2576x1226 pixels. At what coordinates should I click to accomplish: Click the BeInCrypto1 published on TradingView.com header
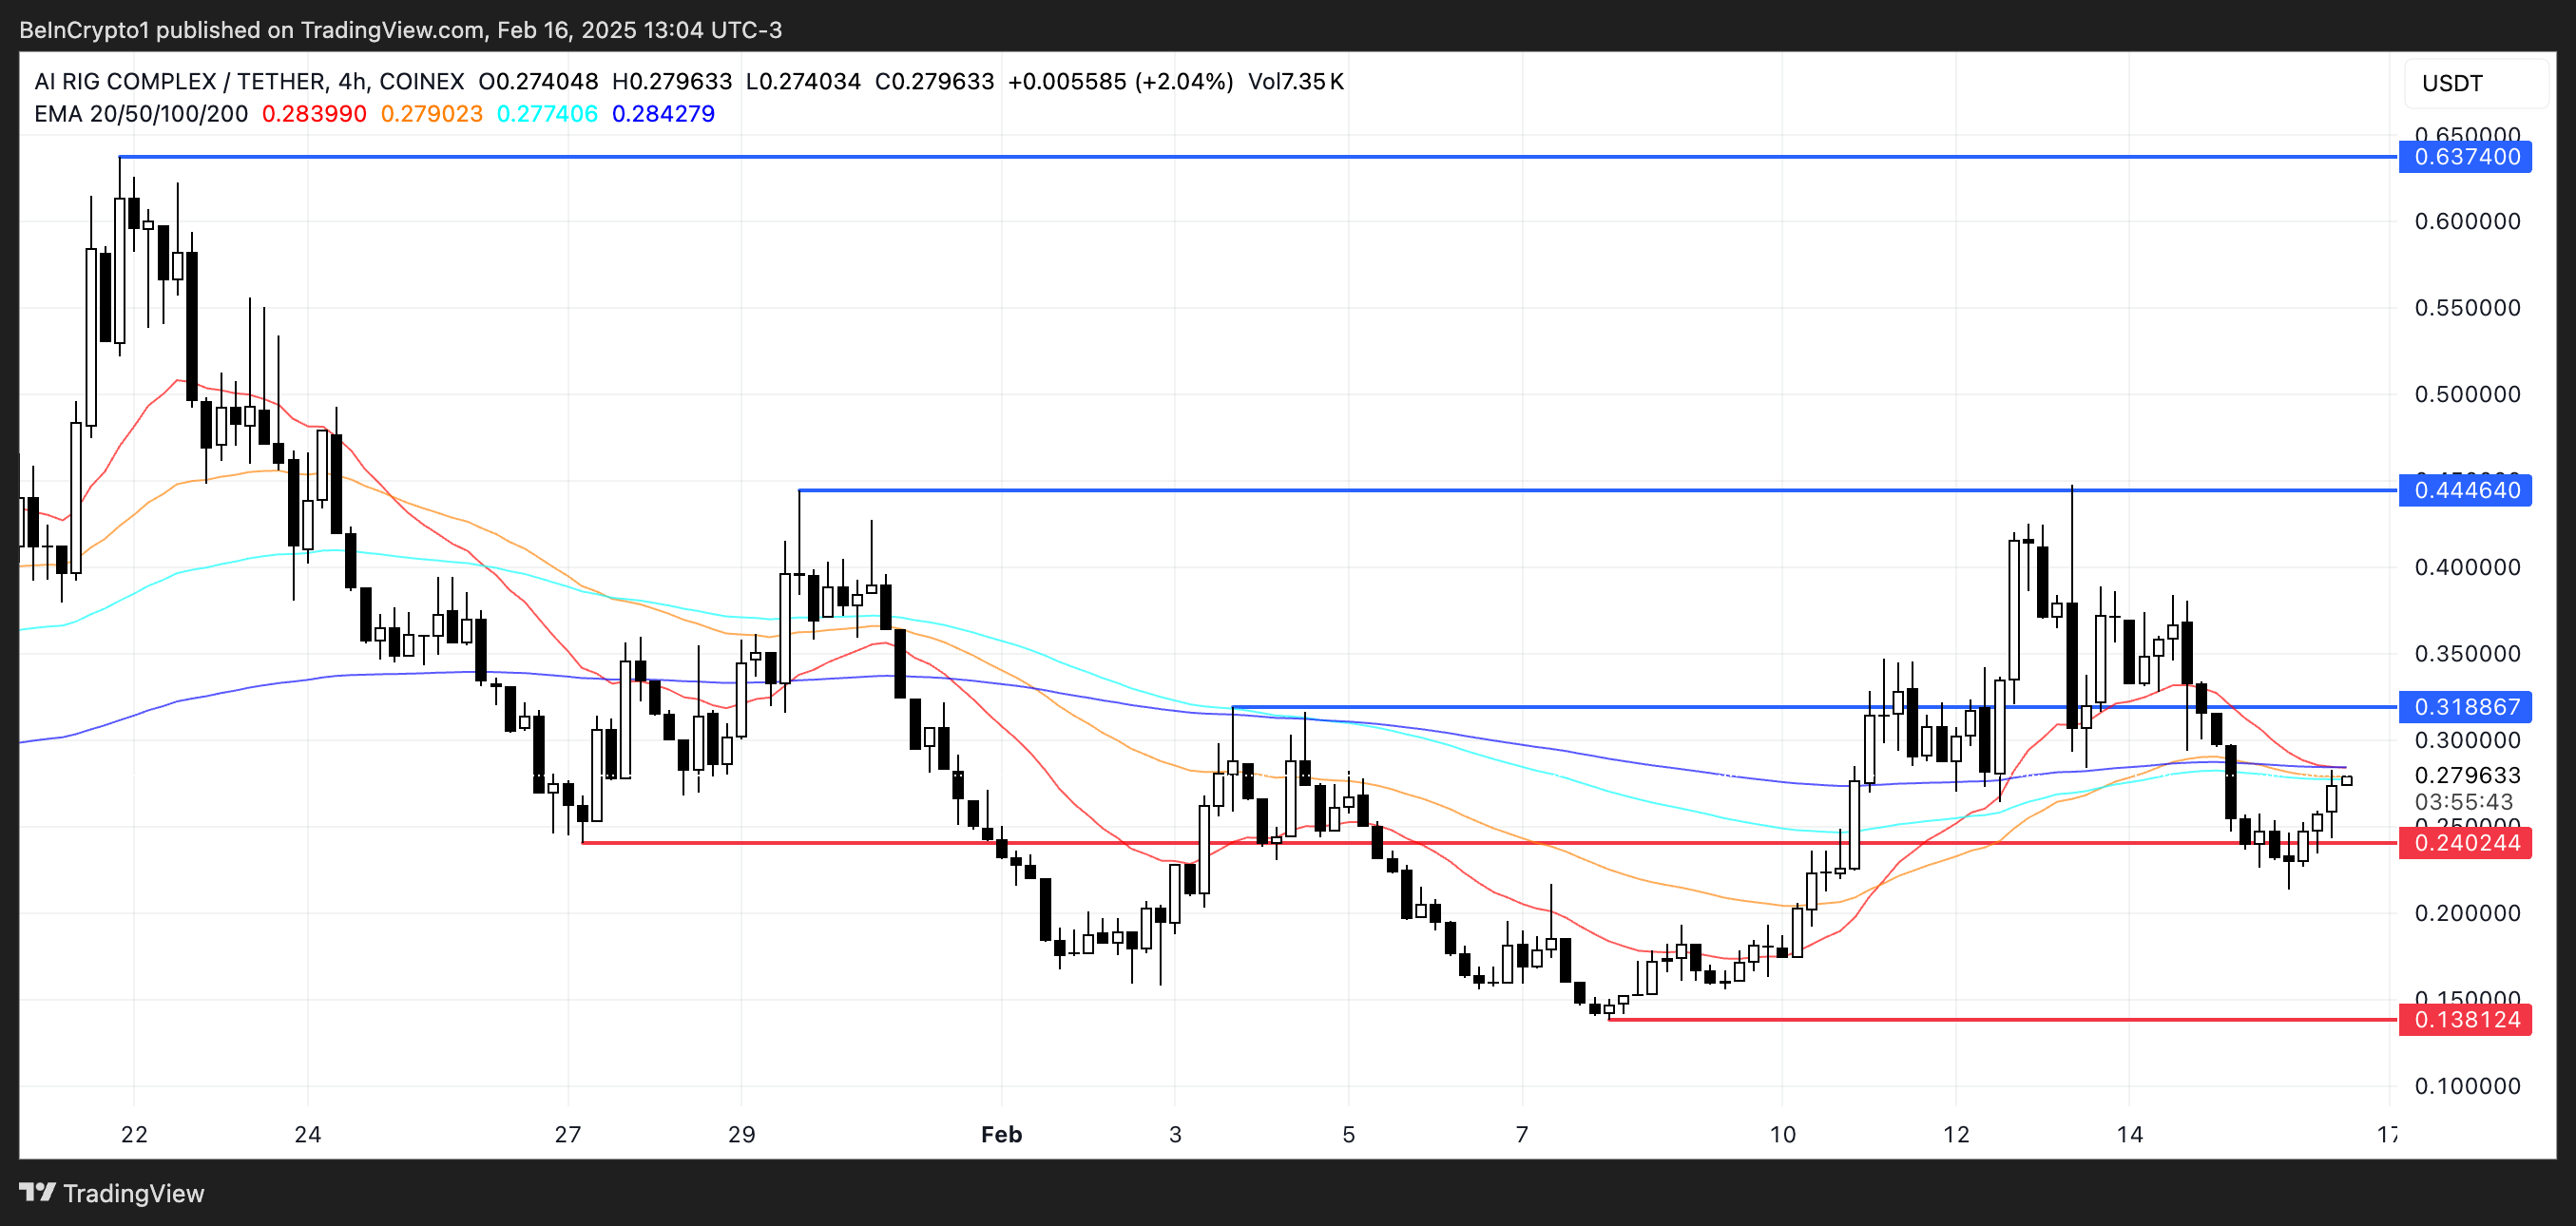[400, 30]
